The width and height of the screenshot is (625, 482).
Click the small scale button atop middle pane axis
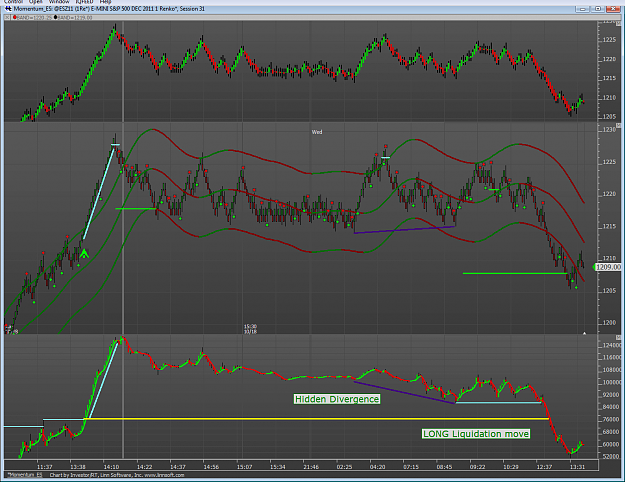(x=619, y=125)
